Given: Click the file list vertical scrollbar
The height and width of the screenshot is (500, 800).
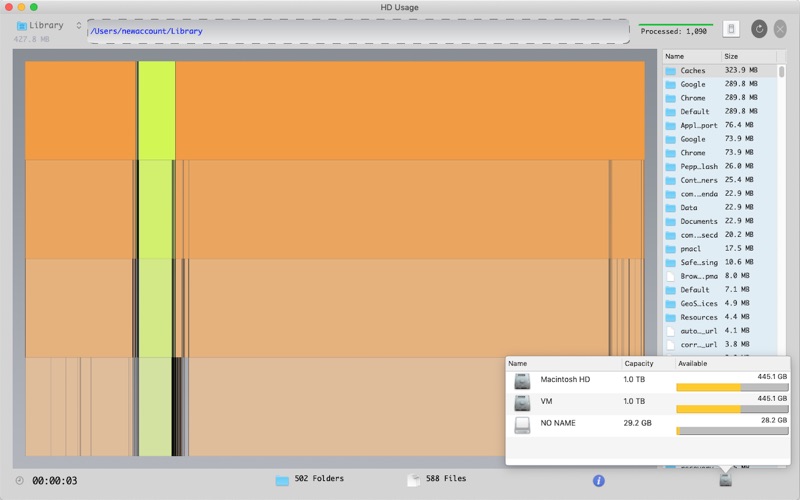Looking at the screenshot, I should tap(781, 71).
